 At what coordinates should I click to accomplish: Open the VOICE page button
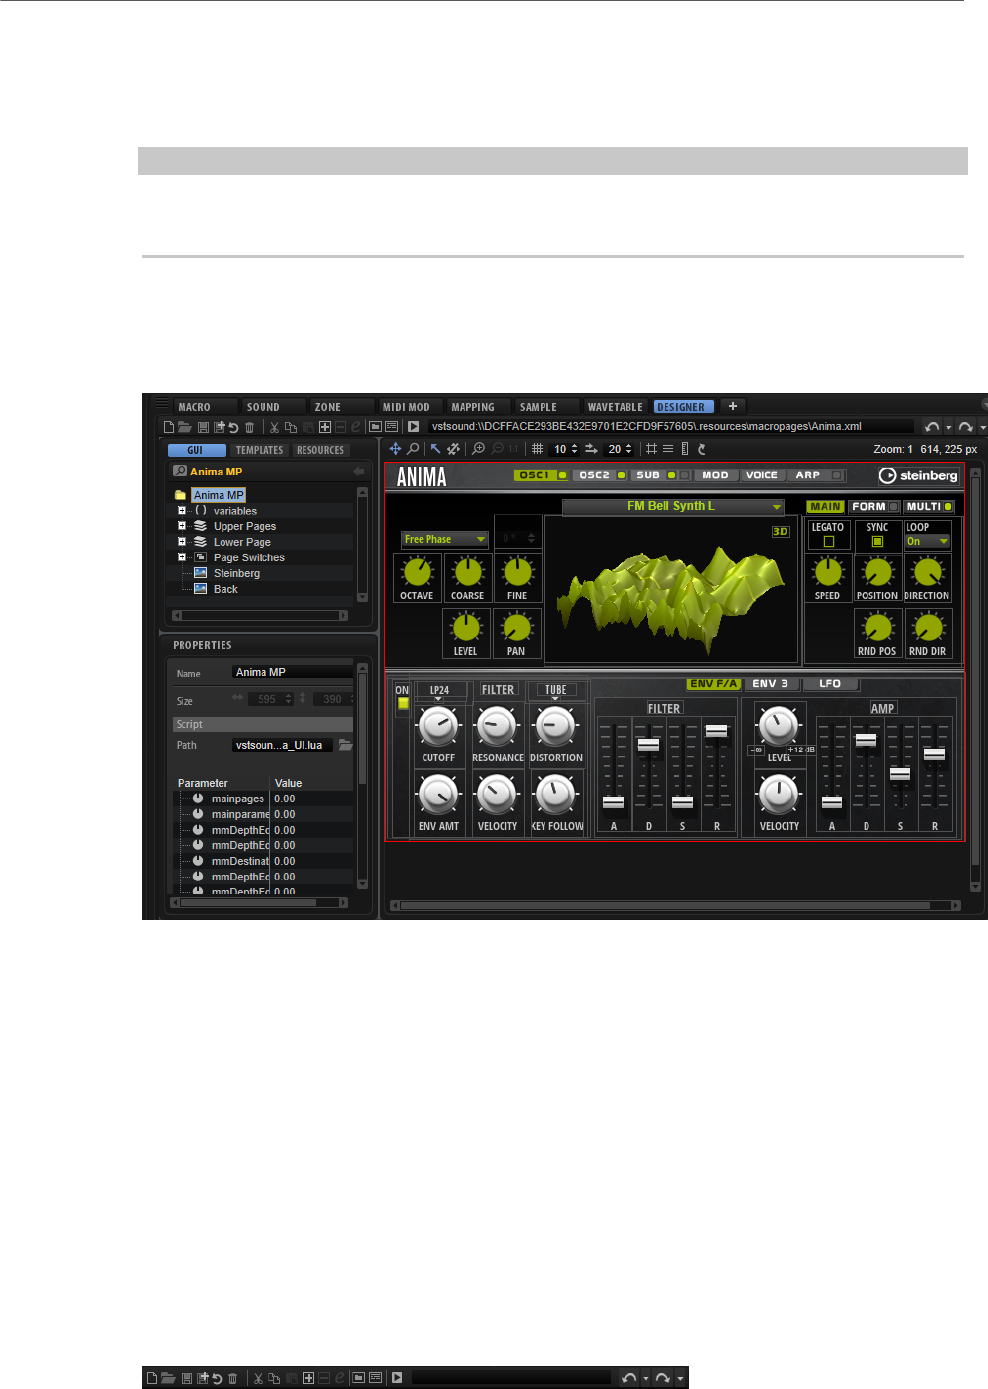762,475
